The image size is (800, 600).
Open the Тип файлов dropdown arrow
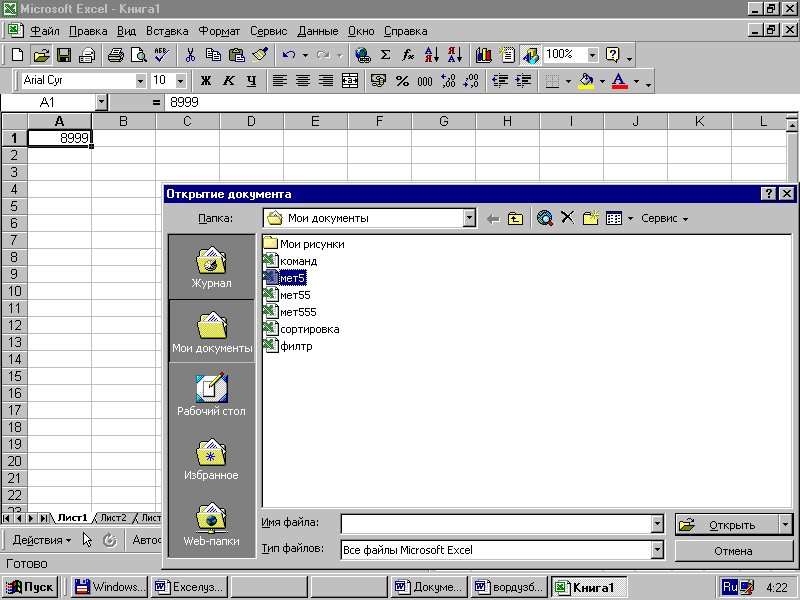658,550
